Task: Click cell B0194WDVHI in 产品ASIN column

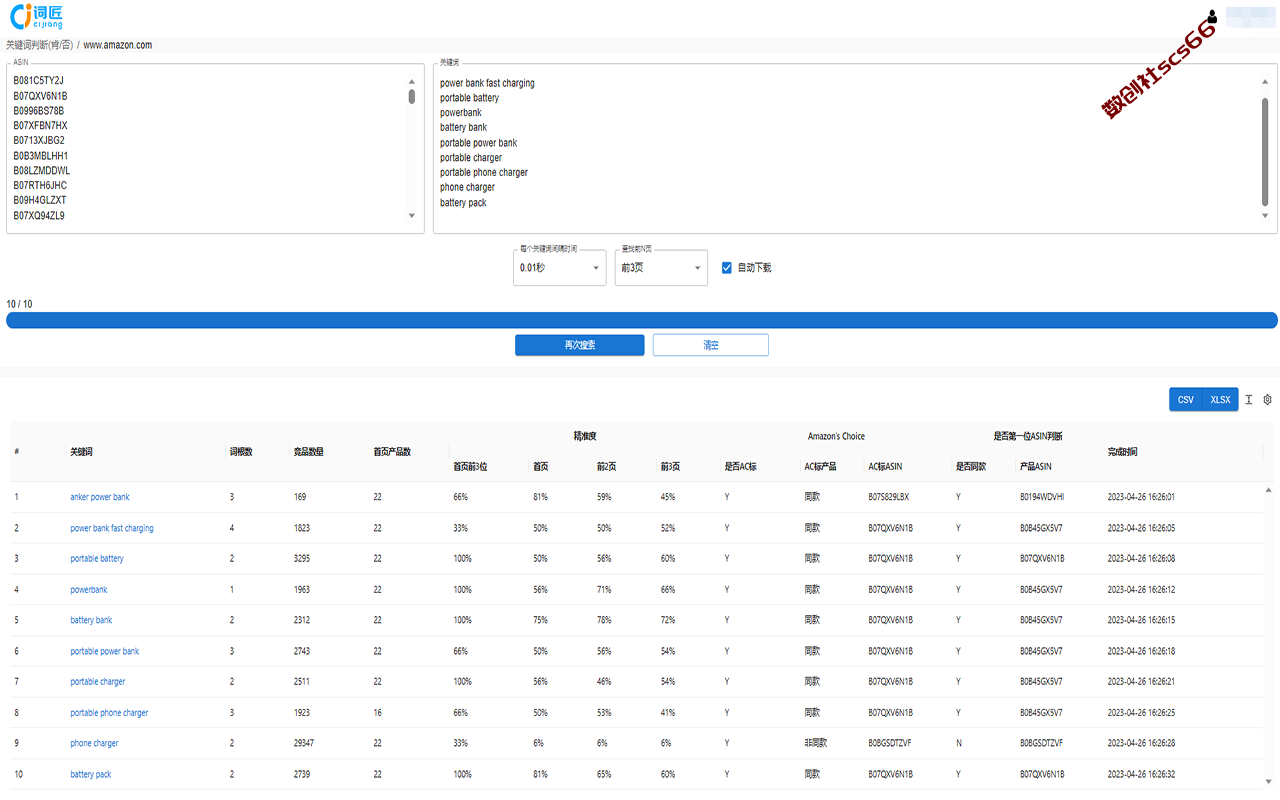Action: tap(1042, 497)
